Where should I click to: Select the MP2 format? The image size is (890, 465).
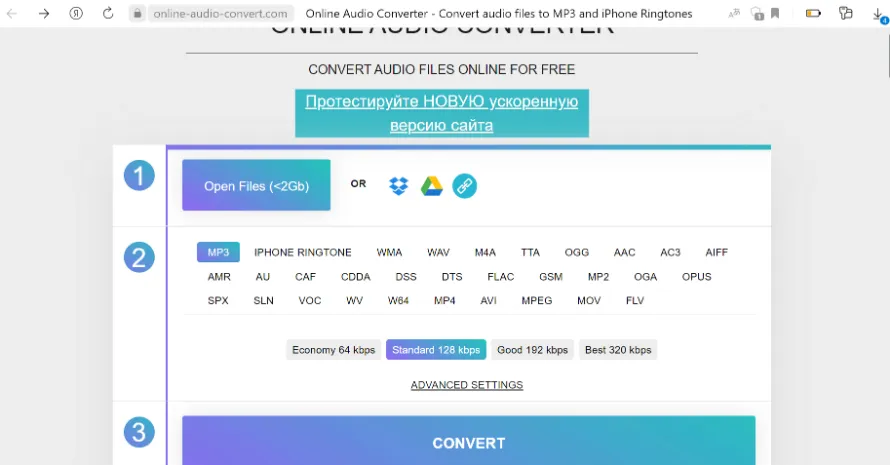[598, 277]
